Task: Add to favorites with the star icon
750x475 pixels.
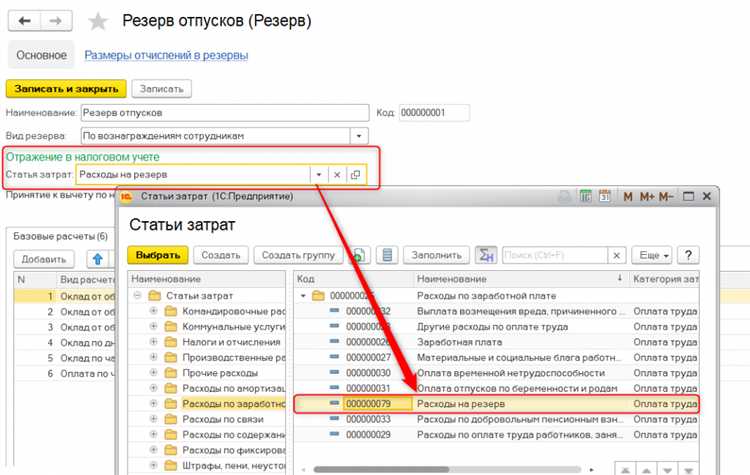Action: [98, 22]
